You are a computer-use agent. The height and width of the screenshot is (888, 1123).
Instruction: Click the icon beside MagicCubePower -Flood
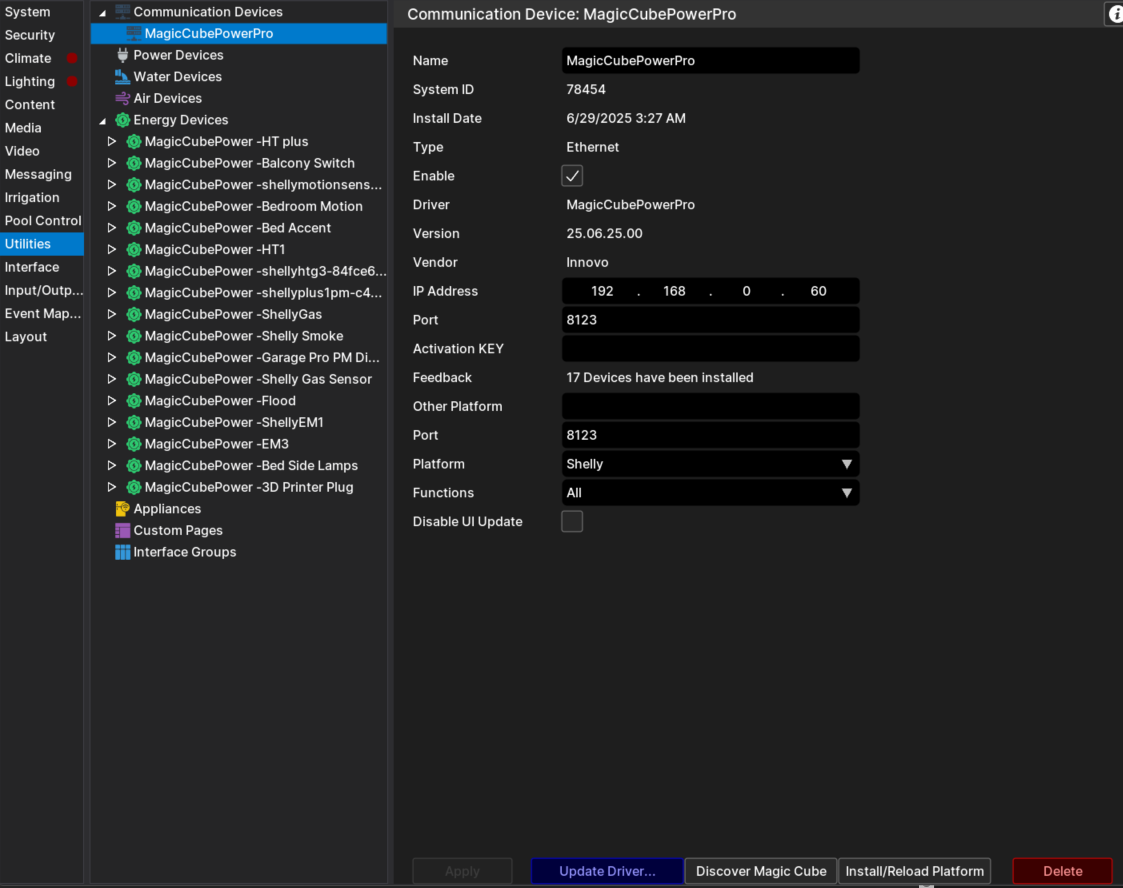tap(134, 400)
